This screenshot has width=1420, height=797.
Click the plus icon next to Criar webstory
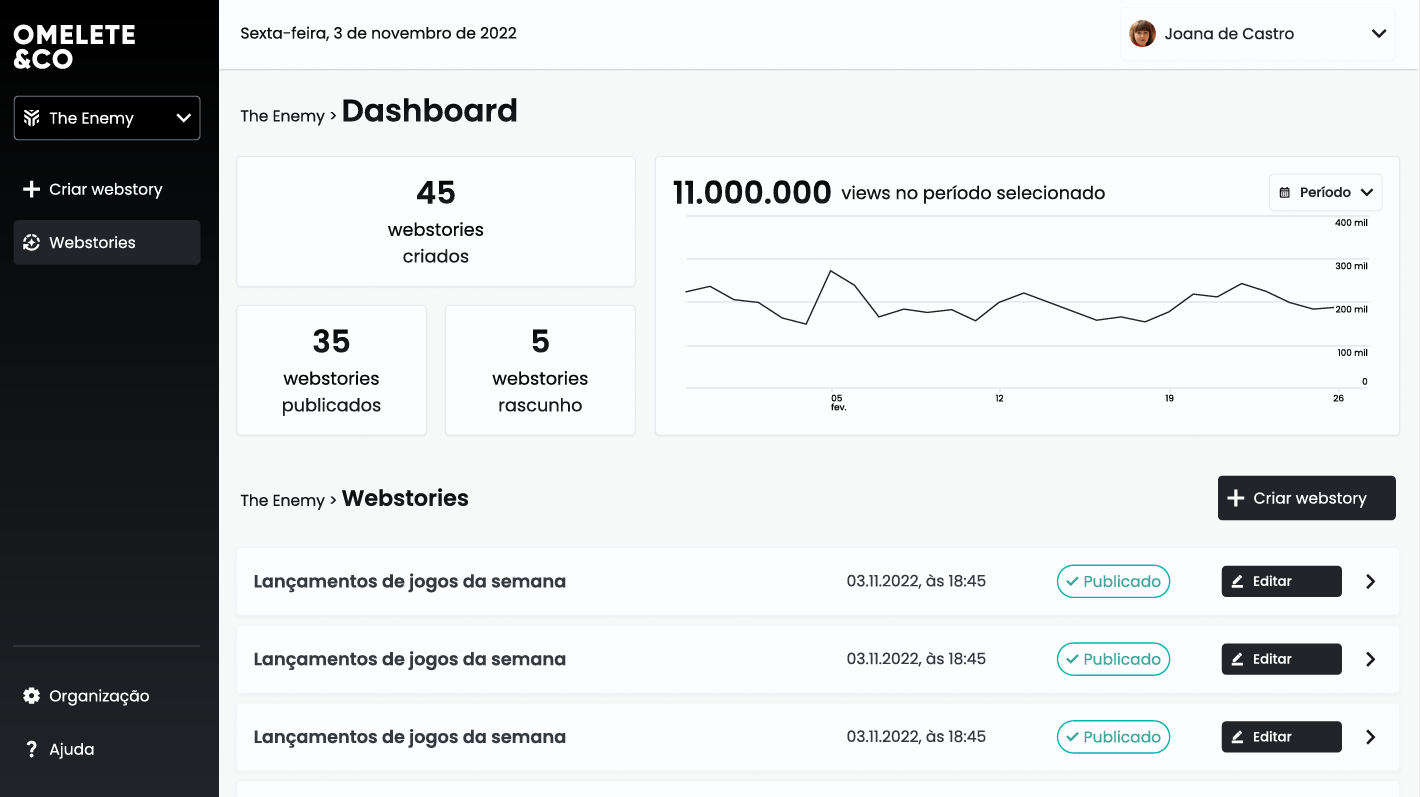[30, 189]
